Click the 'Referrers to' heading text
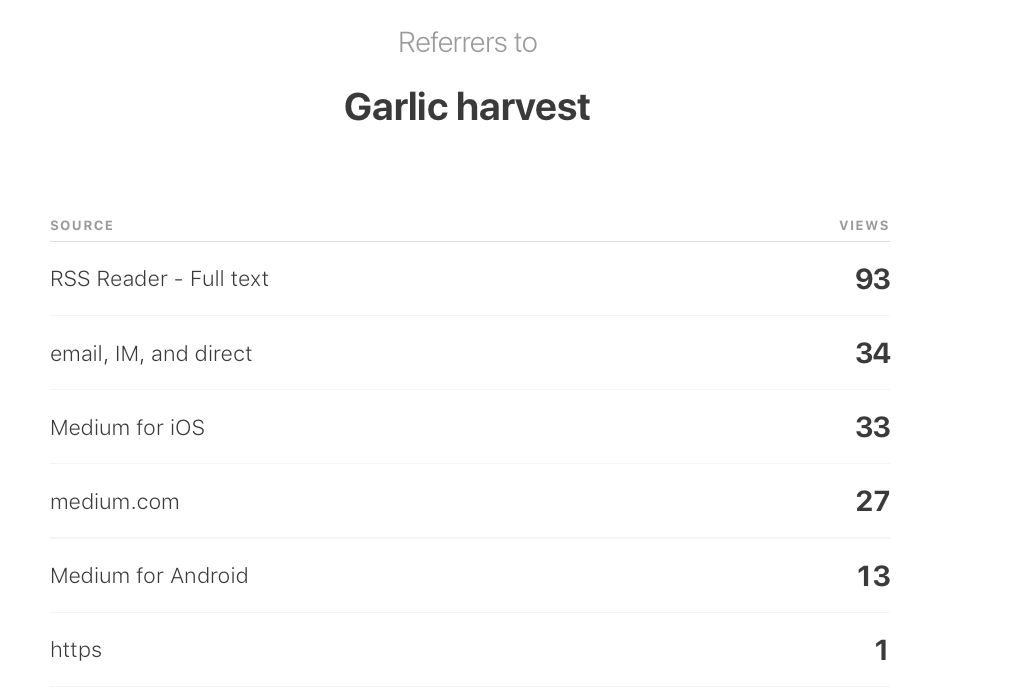Screen dimensions: 1009x700 [467, 43]
